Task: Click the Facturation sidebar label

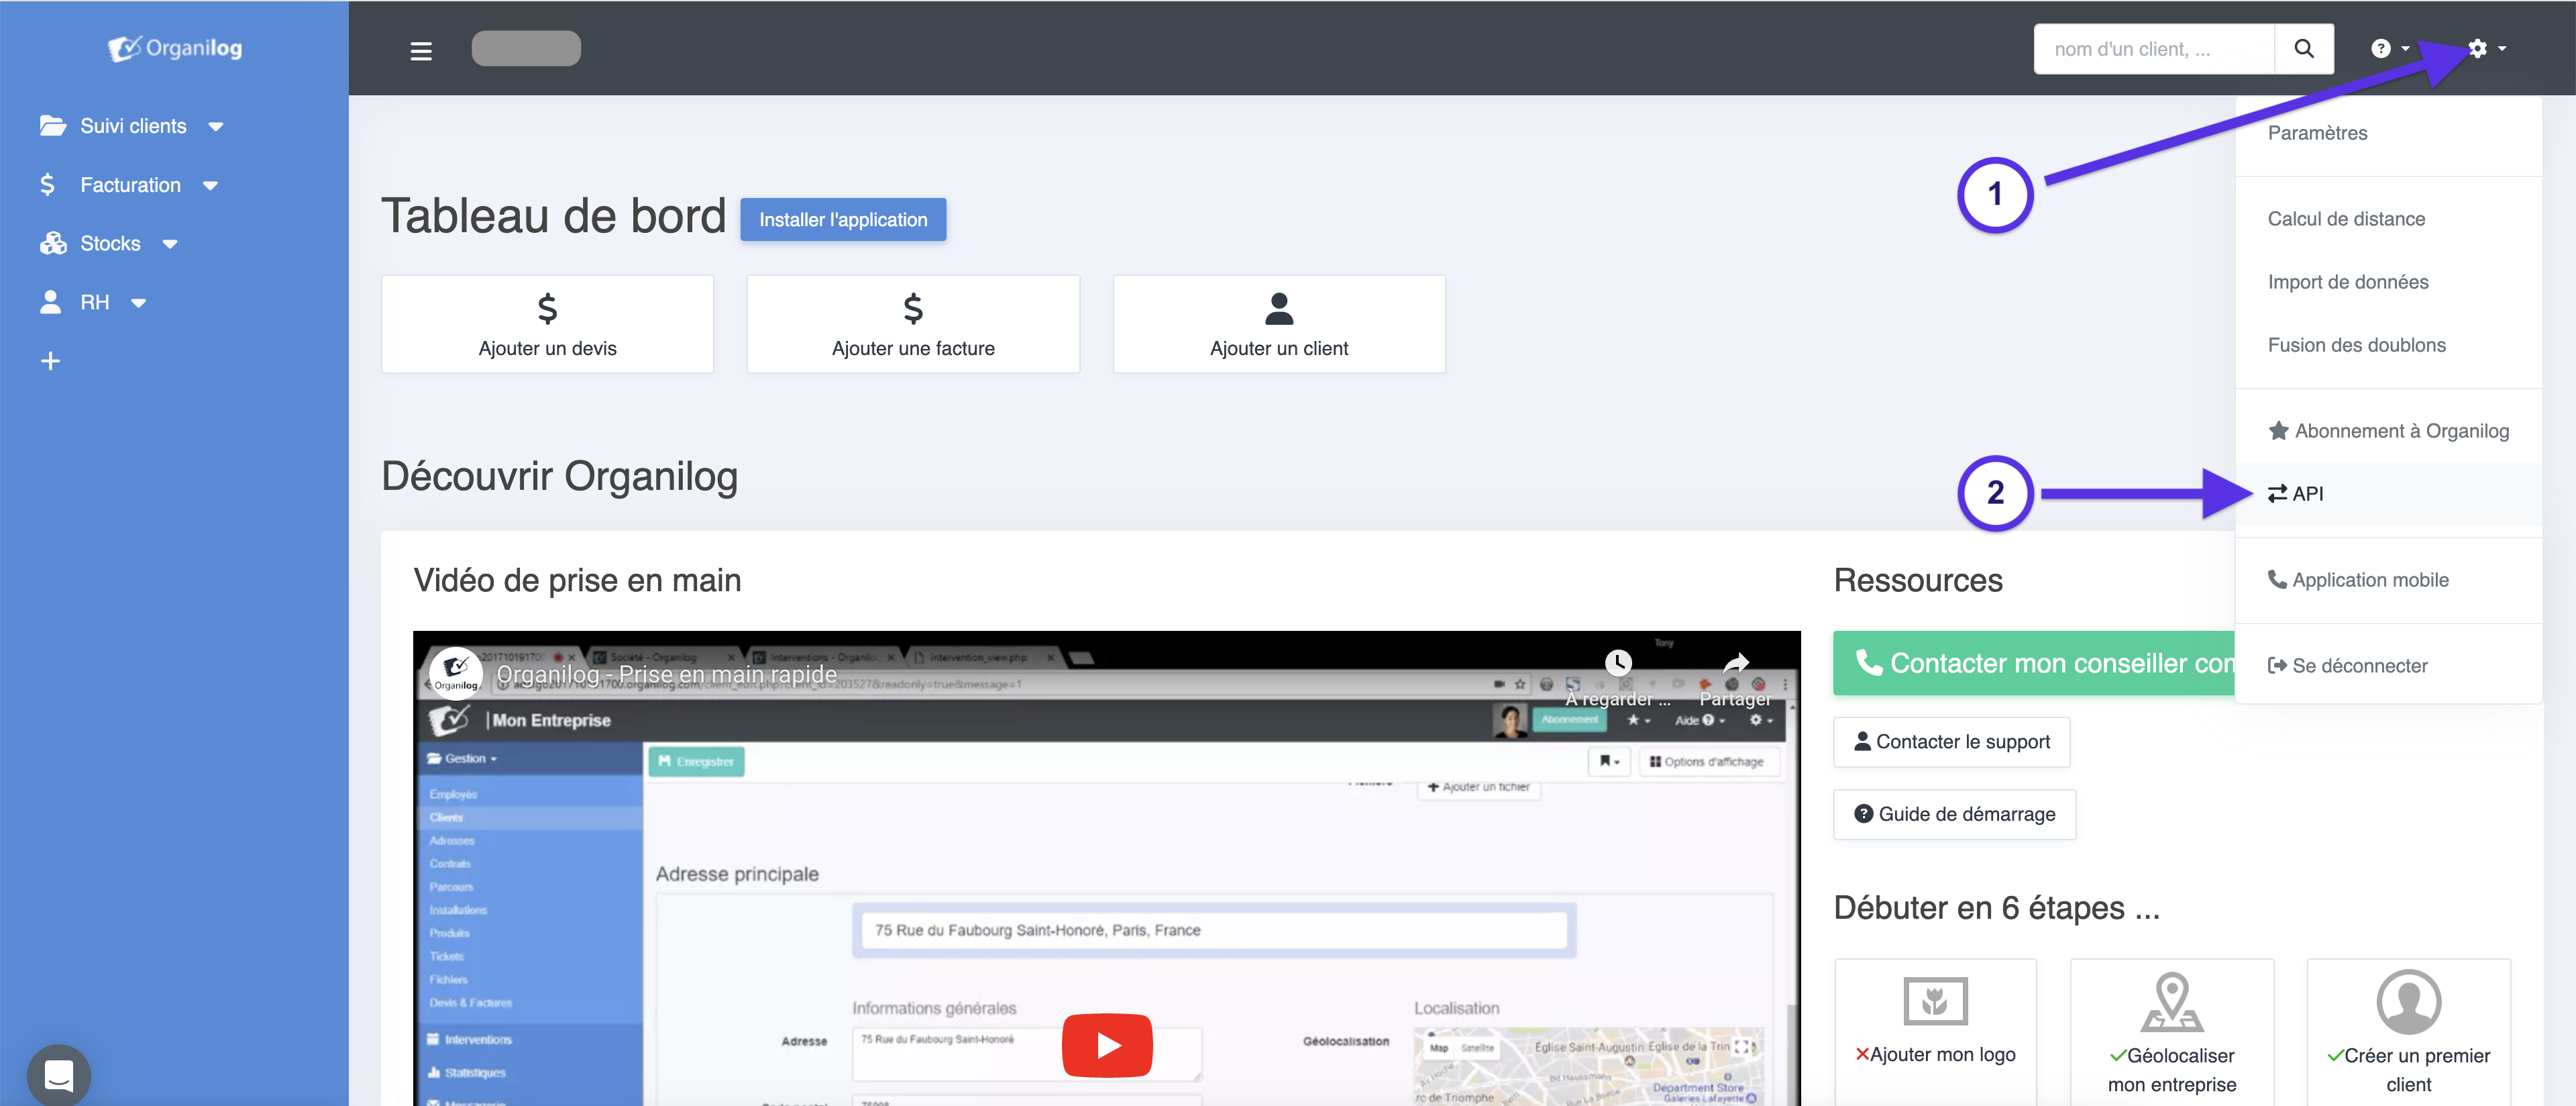Action: pos(130,185)
